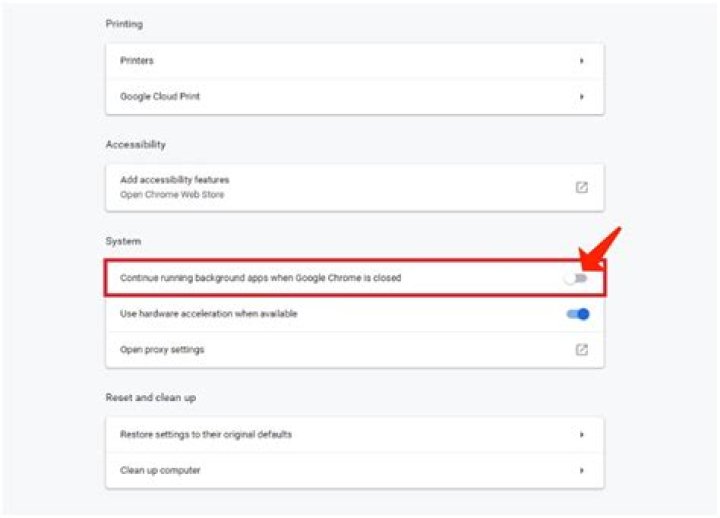The height and width of the screenshot is (518, 720).
Task: Click Open proxy settings label
Action: point(162,350)
